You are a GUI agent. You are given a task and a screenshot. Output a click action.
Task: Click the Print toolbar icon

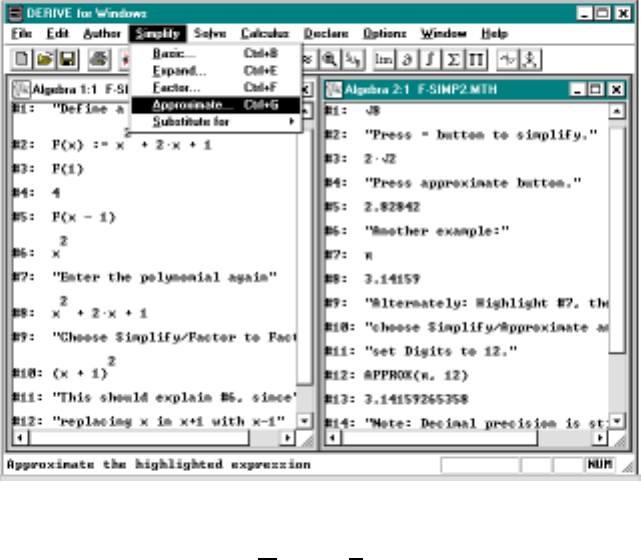click(x=98, y=60)
